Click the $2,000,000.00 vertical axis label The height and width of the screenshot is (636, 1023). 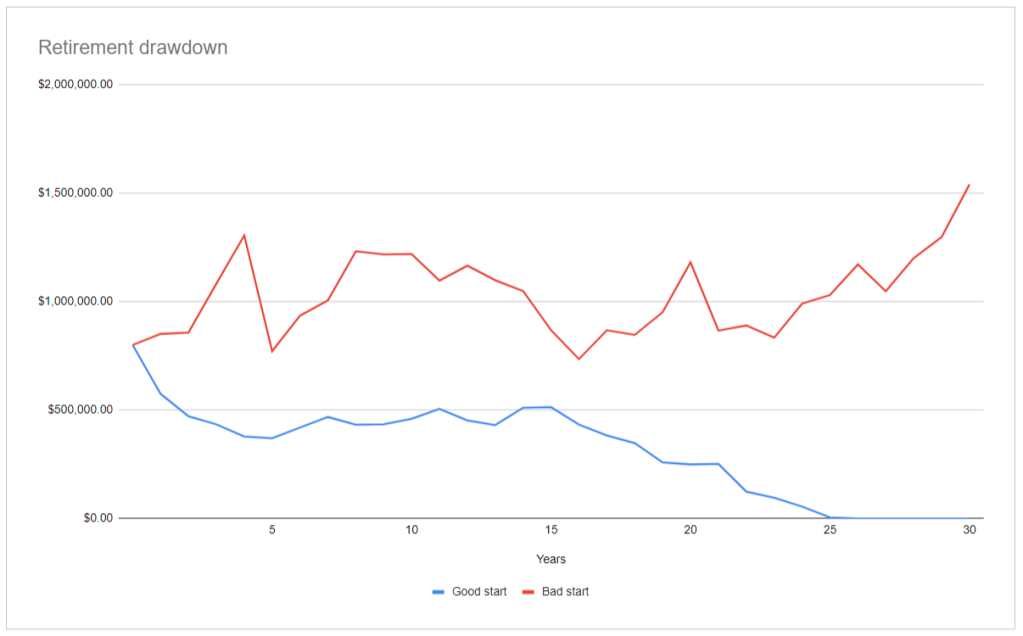click(x=75, y=84)
